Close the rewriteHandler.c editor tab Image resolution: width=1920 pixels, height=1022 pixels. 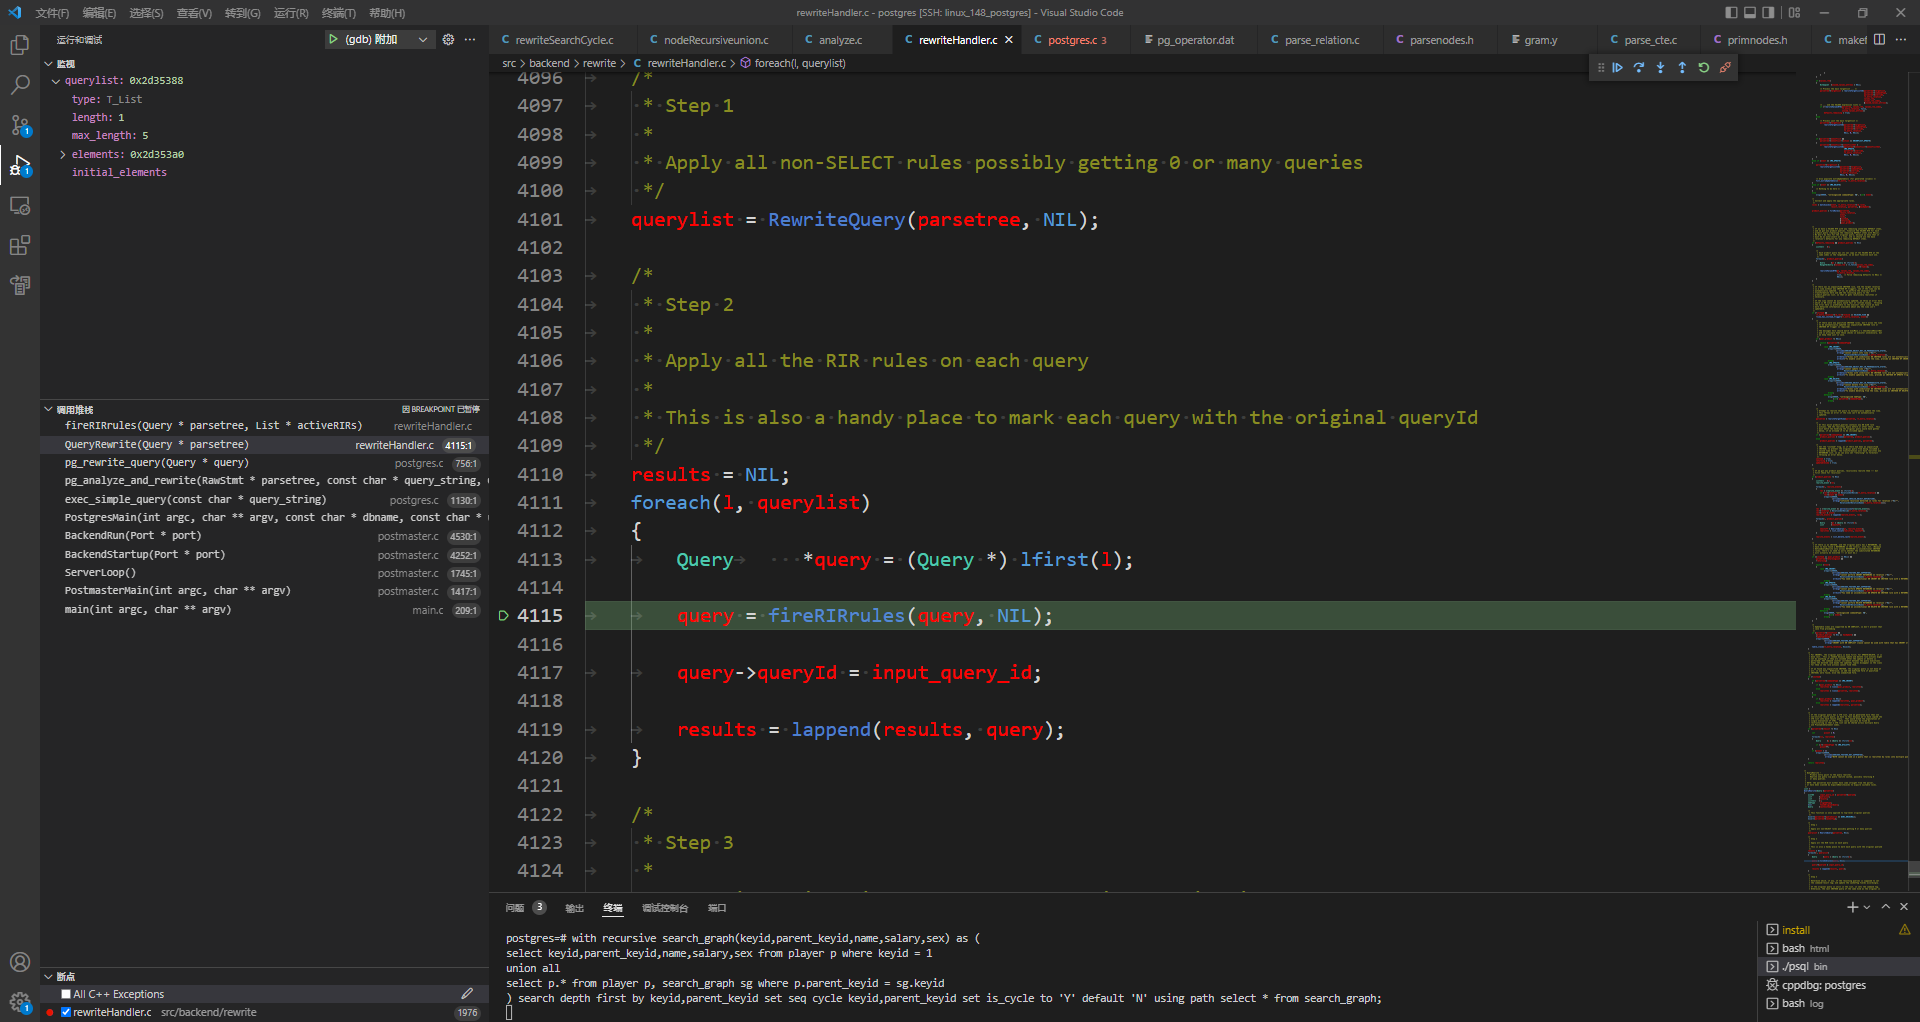[1009, 40]
